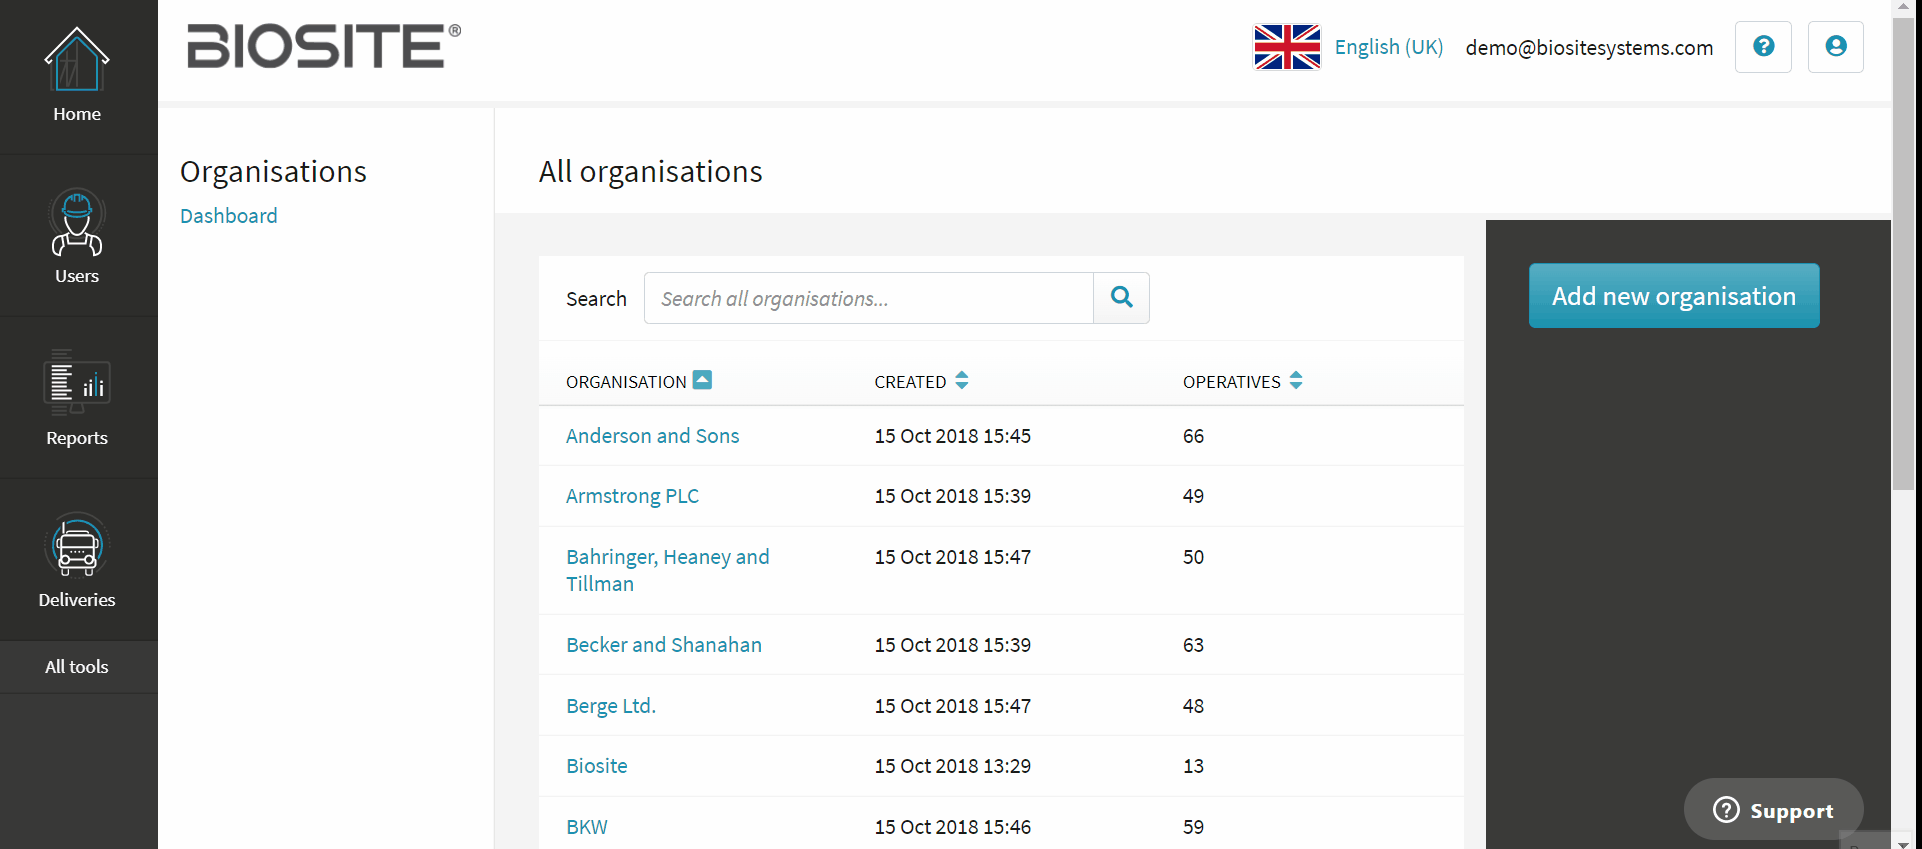Go to the Dashboard link
Viewport: 1922px width, 849px height.
229,216
